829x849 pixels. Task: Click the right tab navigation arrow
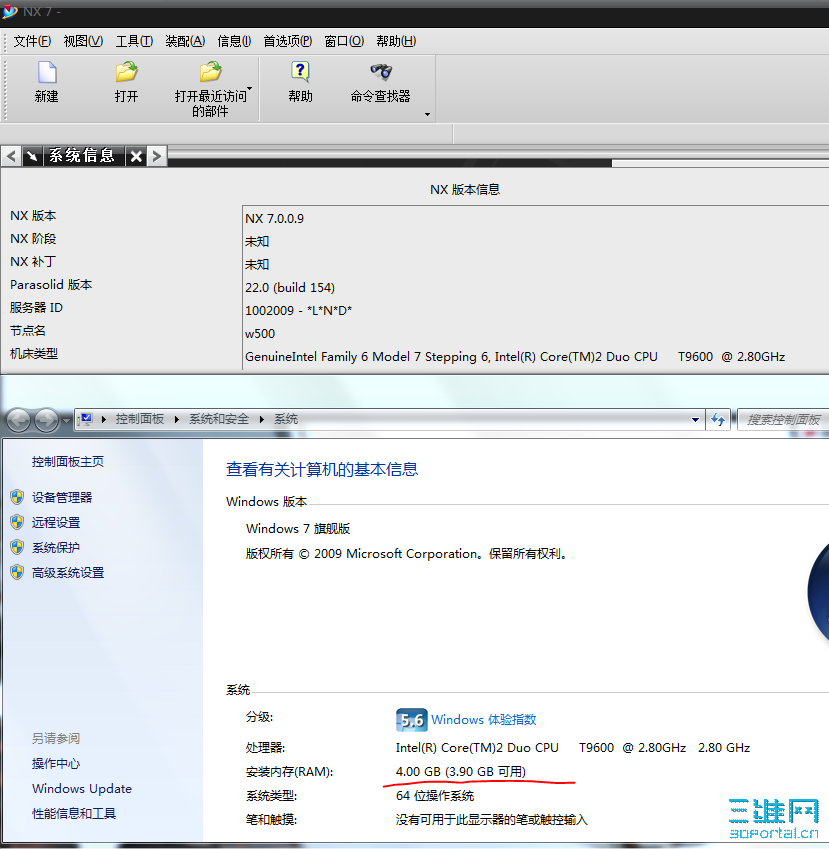pos(156,156)
